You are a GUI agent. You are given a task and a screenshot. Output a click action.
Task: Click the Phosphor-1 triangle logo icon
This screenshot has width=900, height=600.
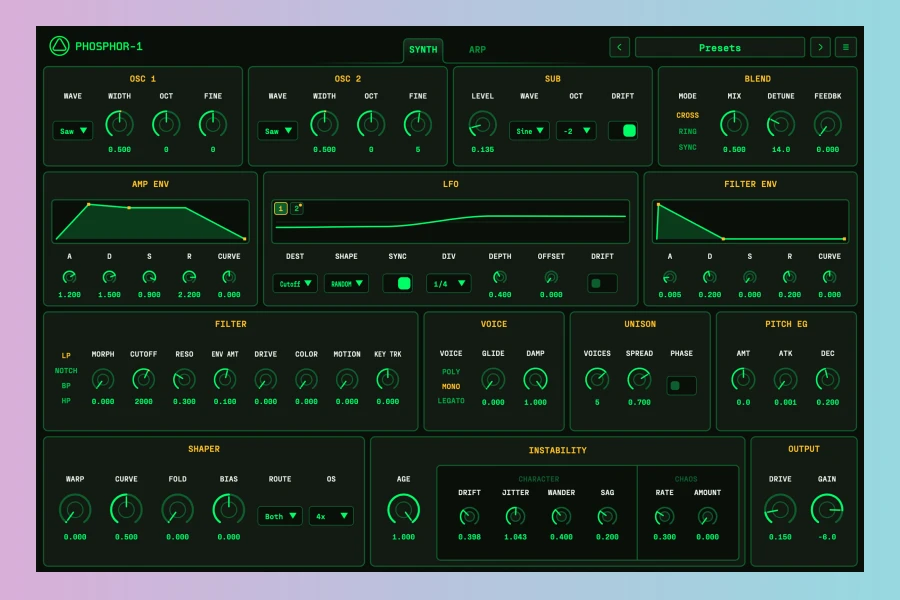[x=59, y=46]
